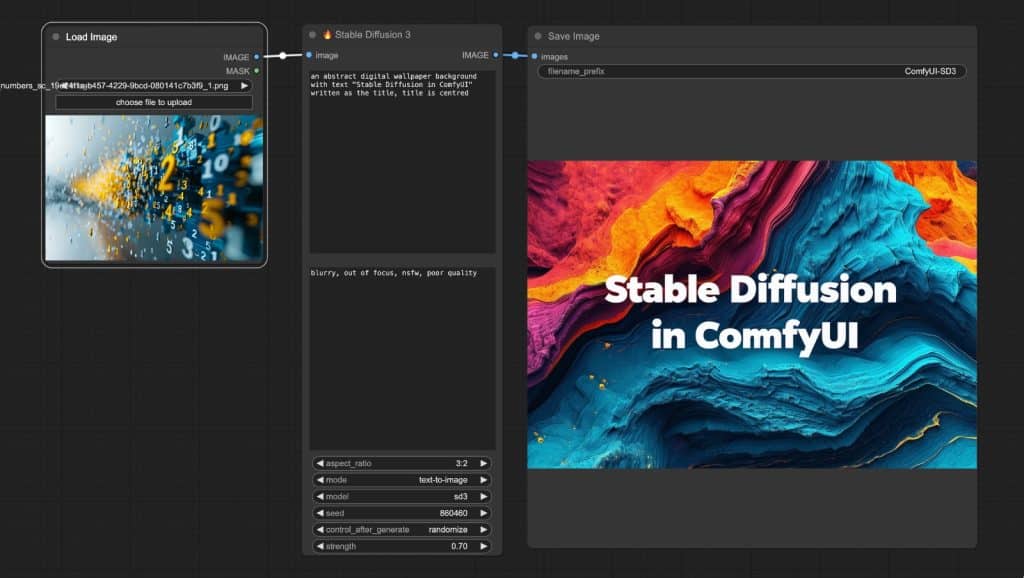Open the mode options showing text-to-image
This screenshot has height=578, width=1024.
[x=402, y=479]
